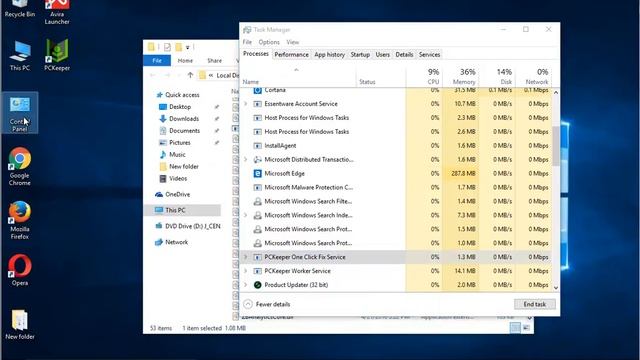This screenshot has width=640, height=360.
Task: Expand PCKeeper One Click Fix Service
Action: (246, 257)
